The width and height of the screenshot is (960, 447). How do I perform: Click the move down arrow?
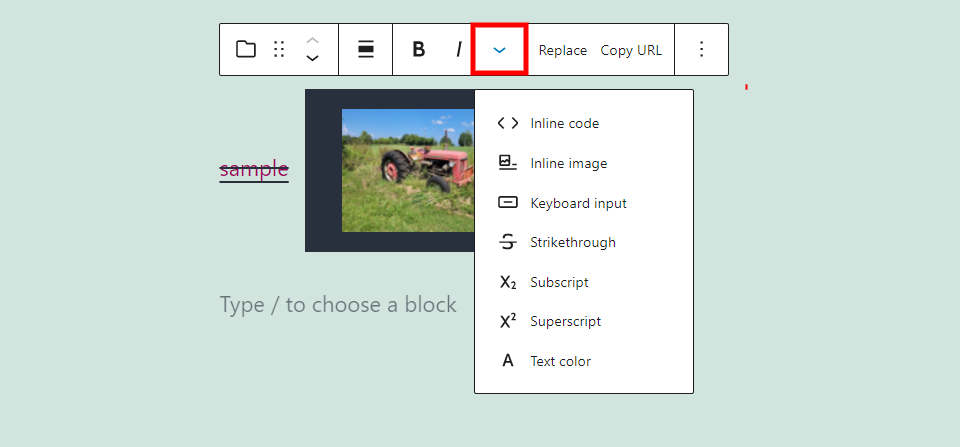tap(313, 58)
